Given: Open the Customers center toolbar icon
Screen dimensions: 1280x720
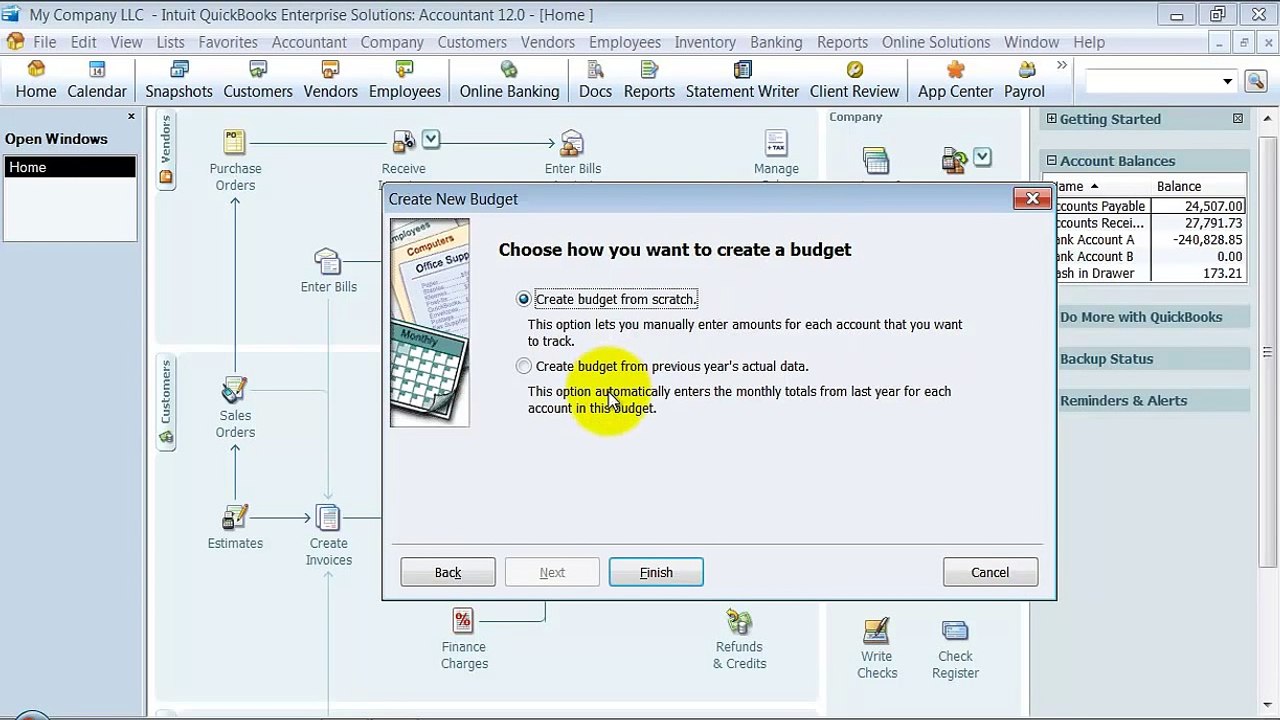Looking at the screenshot, I should [258, 80].
